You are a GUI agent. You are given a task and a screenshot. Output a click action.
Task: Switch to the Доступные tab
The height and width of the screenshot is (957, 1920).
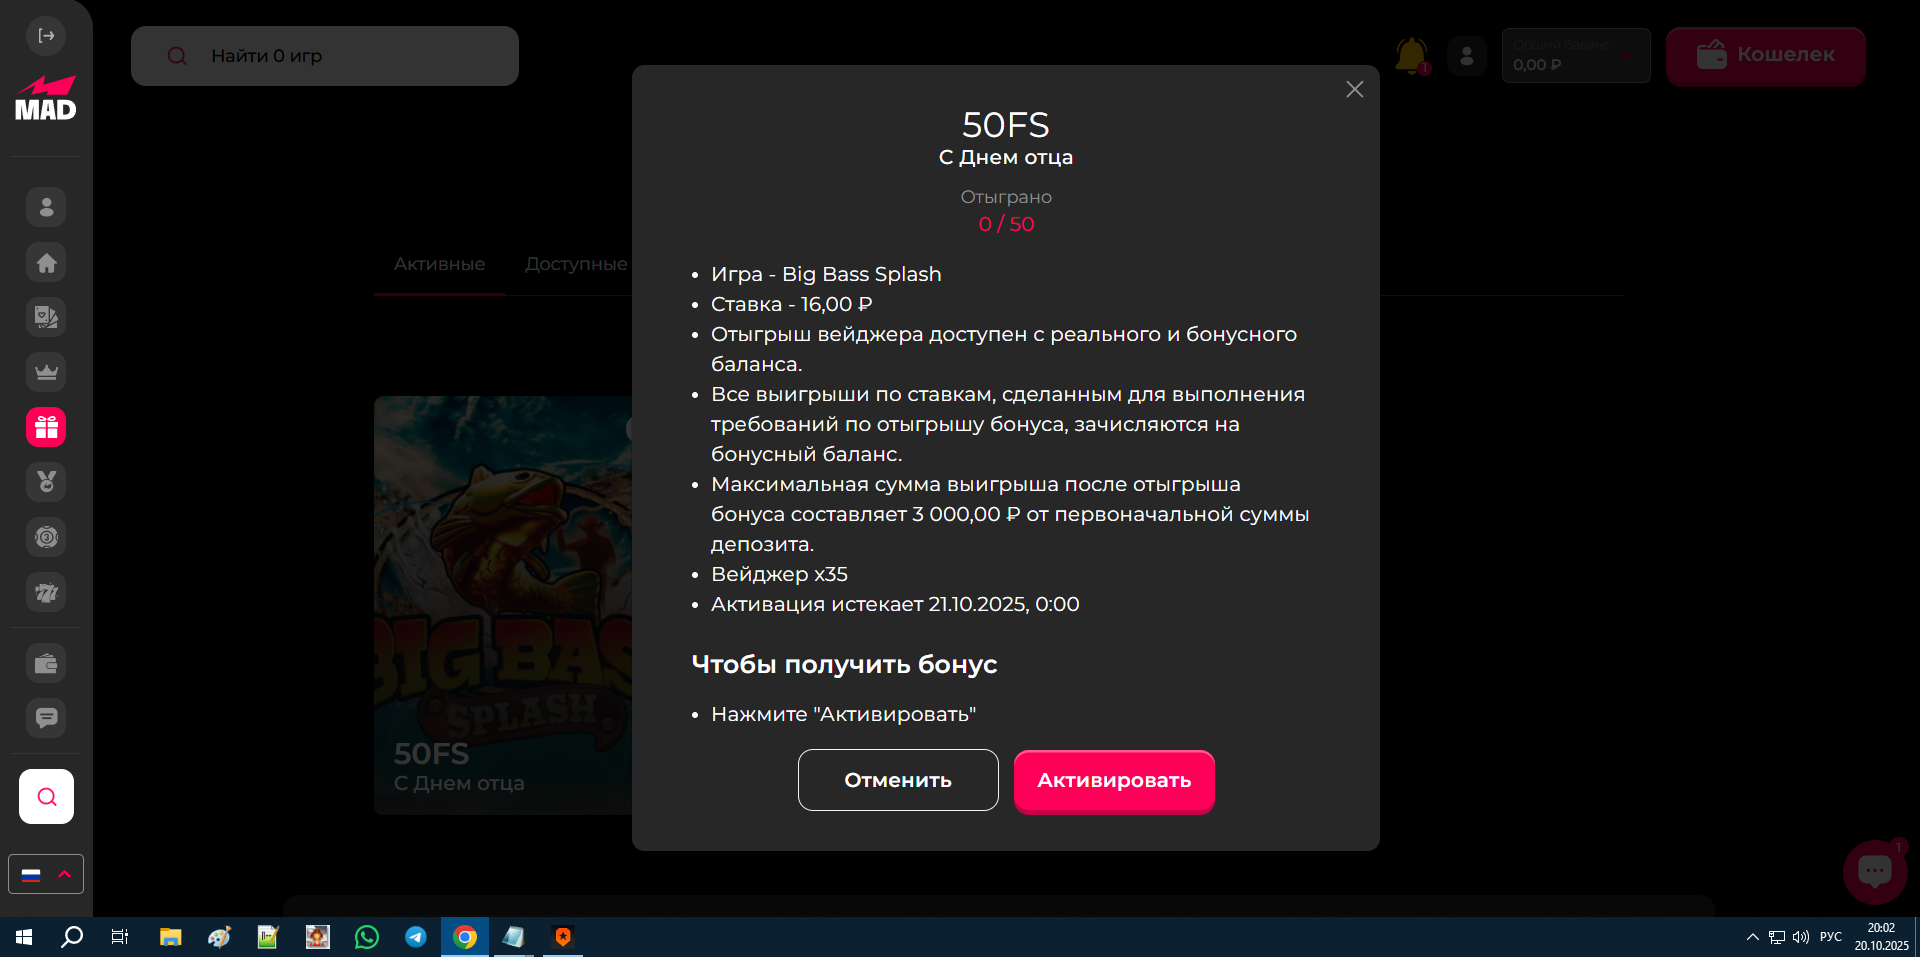[x=576, y=264]
